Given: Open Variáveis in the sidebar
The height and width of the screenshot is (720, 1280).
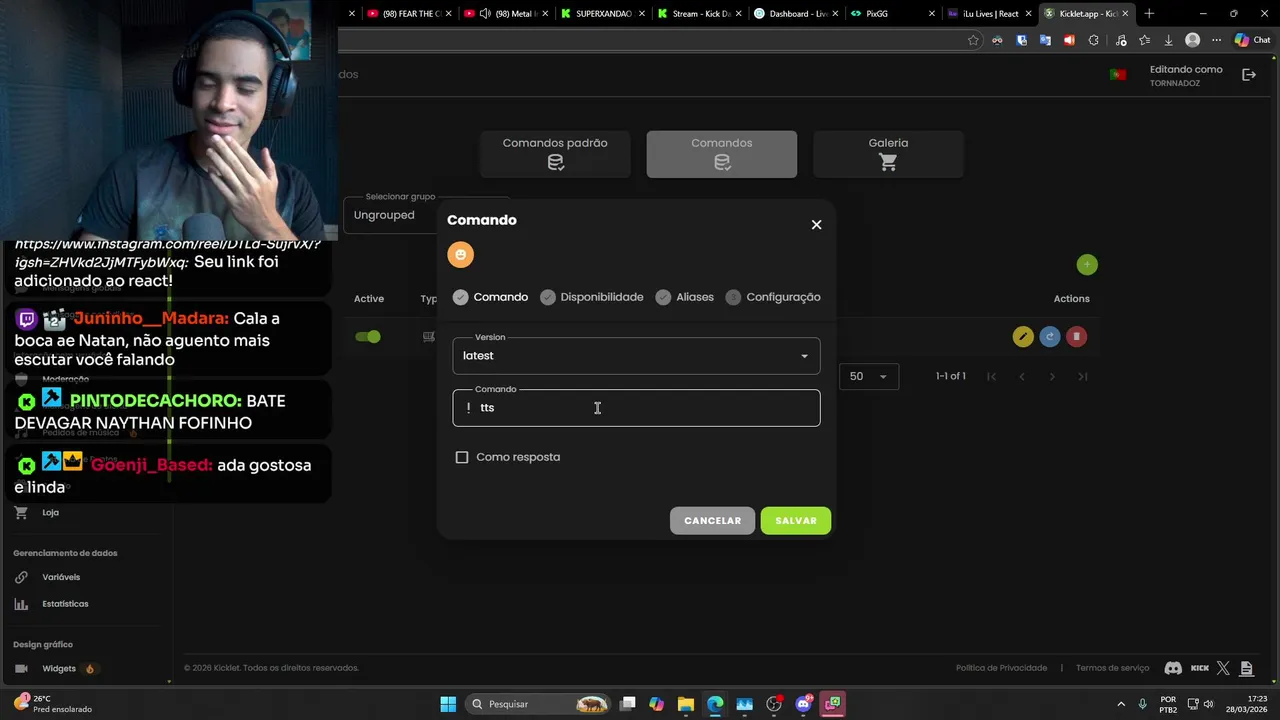Looking at the screenshot, I should point(61,577).
